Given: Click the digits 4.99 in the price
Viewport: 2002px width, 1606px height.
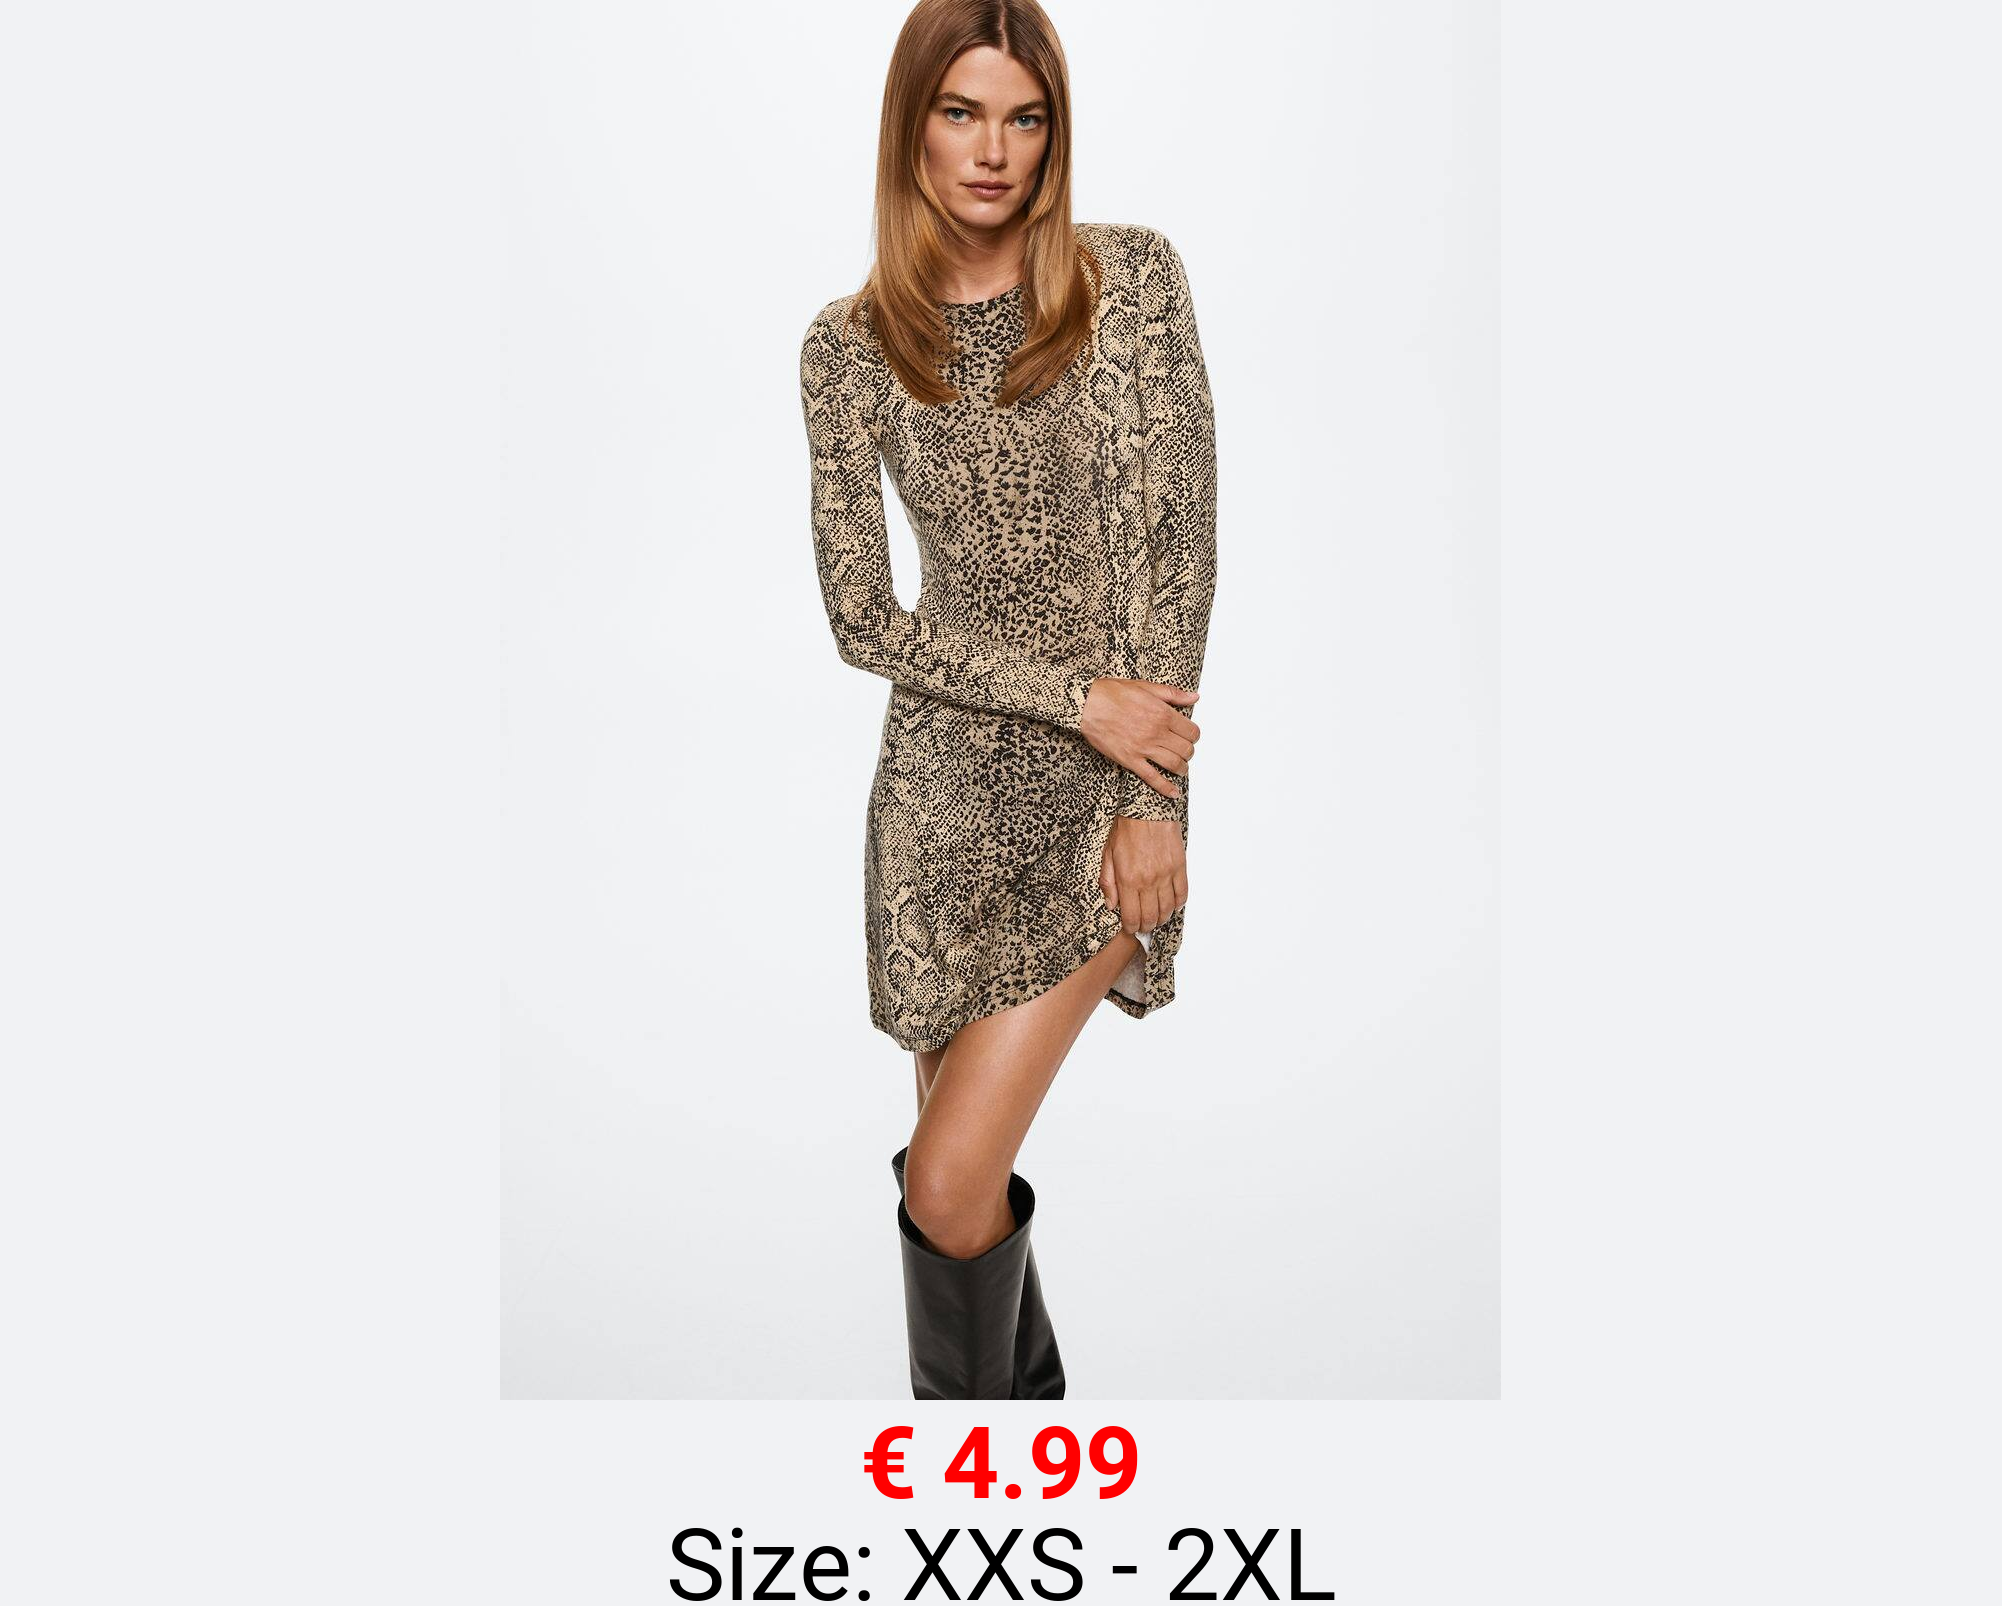Looking at the screenshot, I should (1041, 1464).
